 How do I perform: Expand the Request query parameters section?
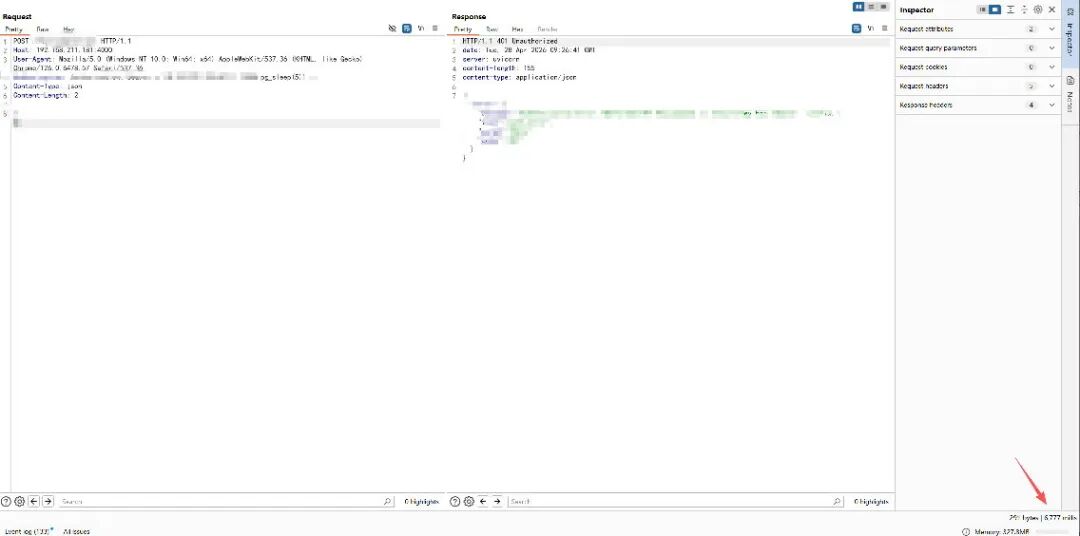(1052, 48)
